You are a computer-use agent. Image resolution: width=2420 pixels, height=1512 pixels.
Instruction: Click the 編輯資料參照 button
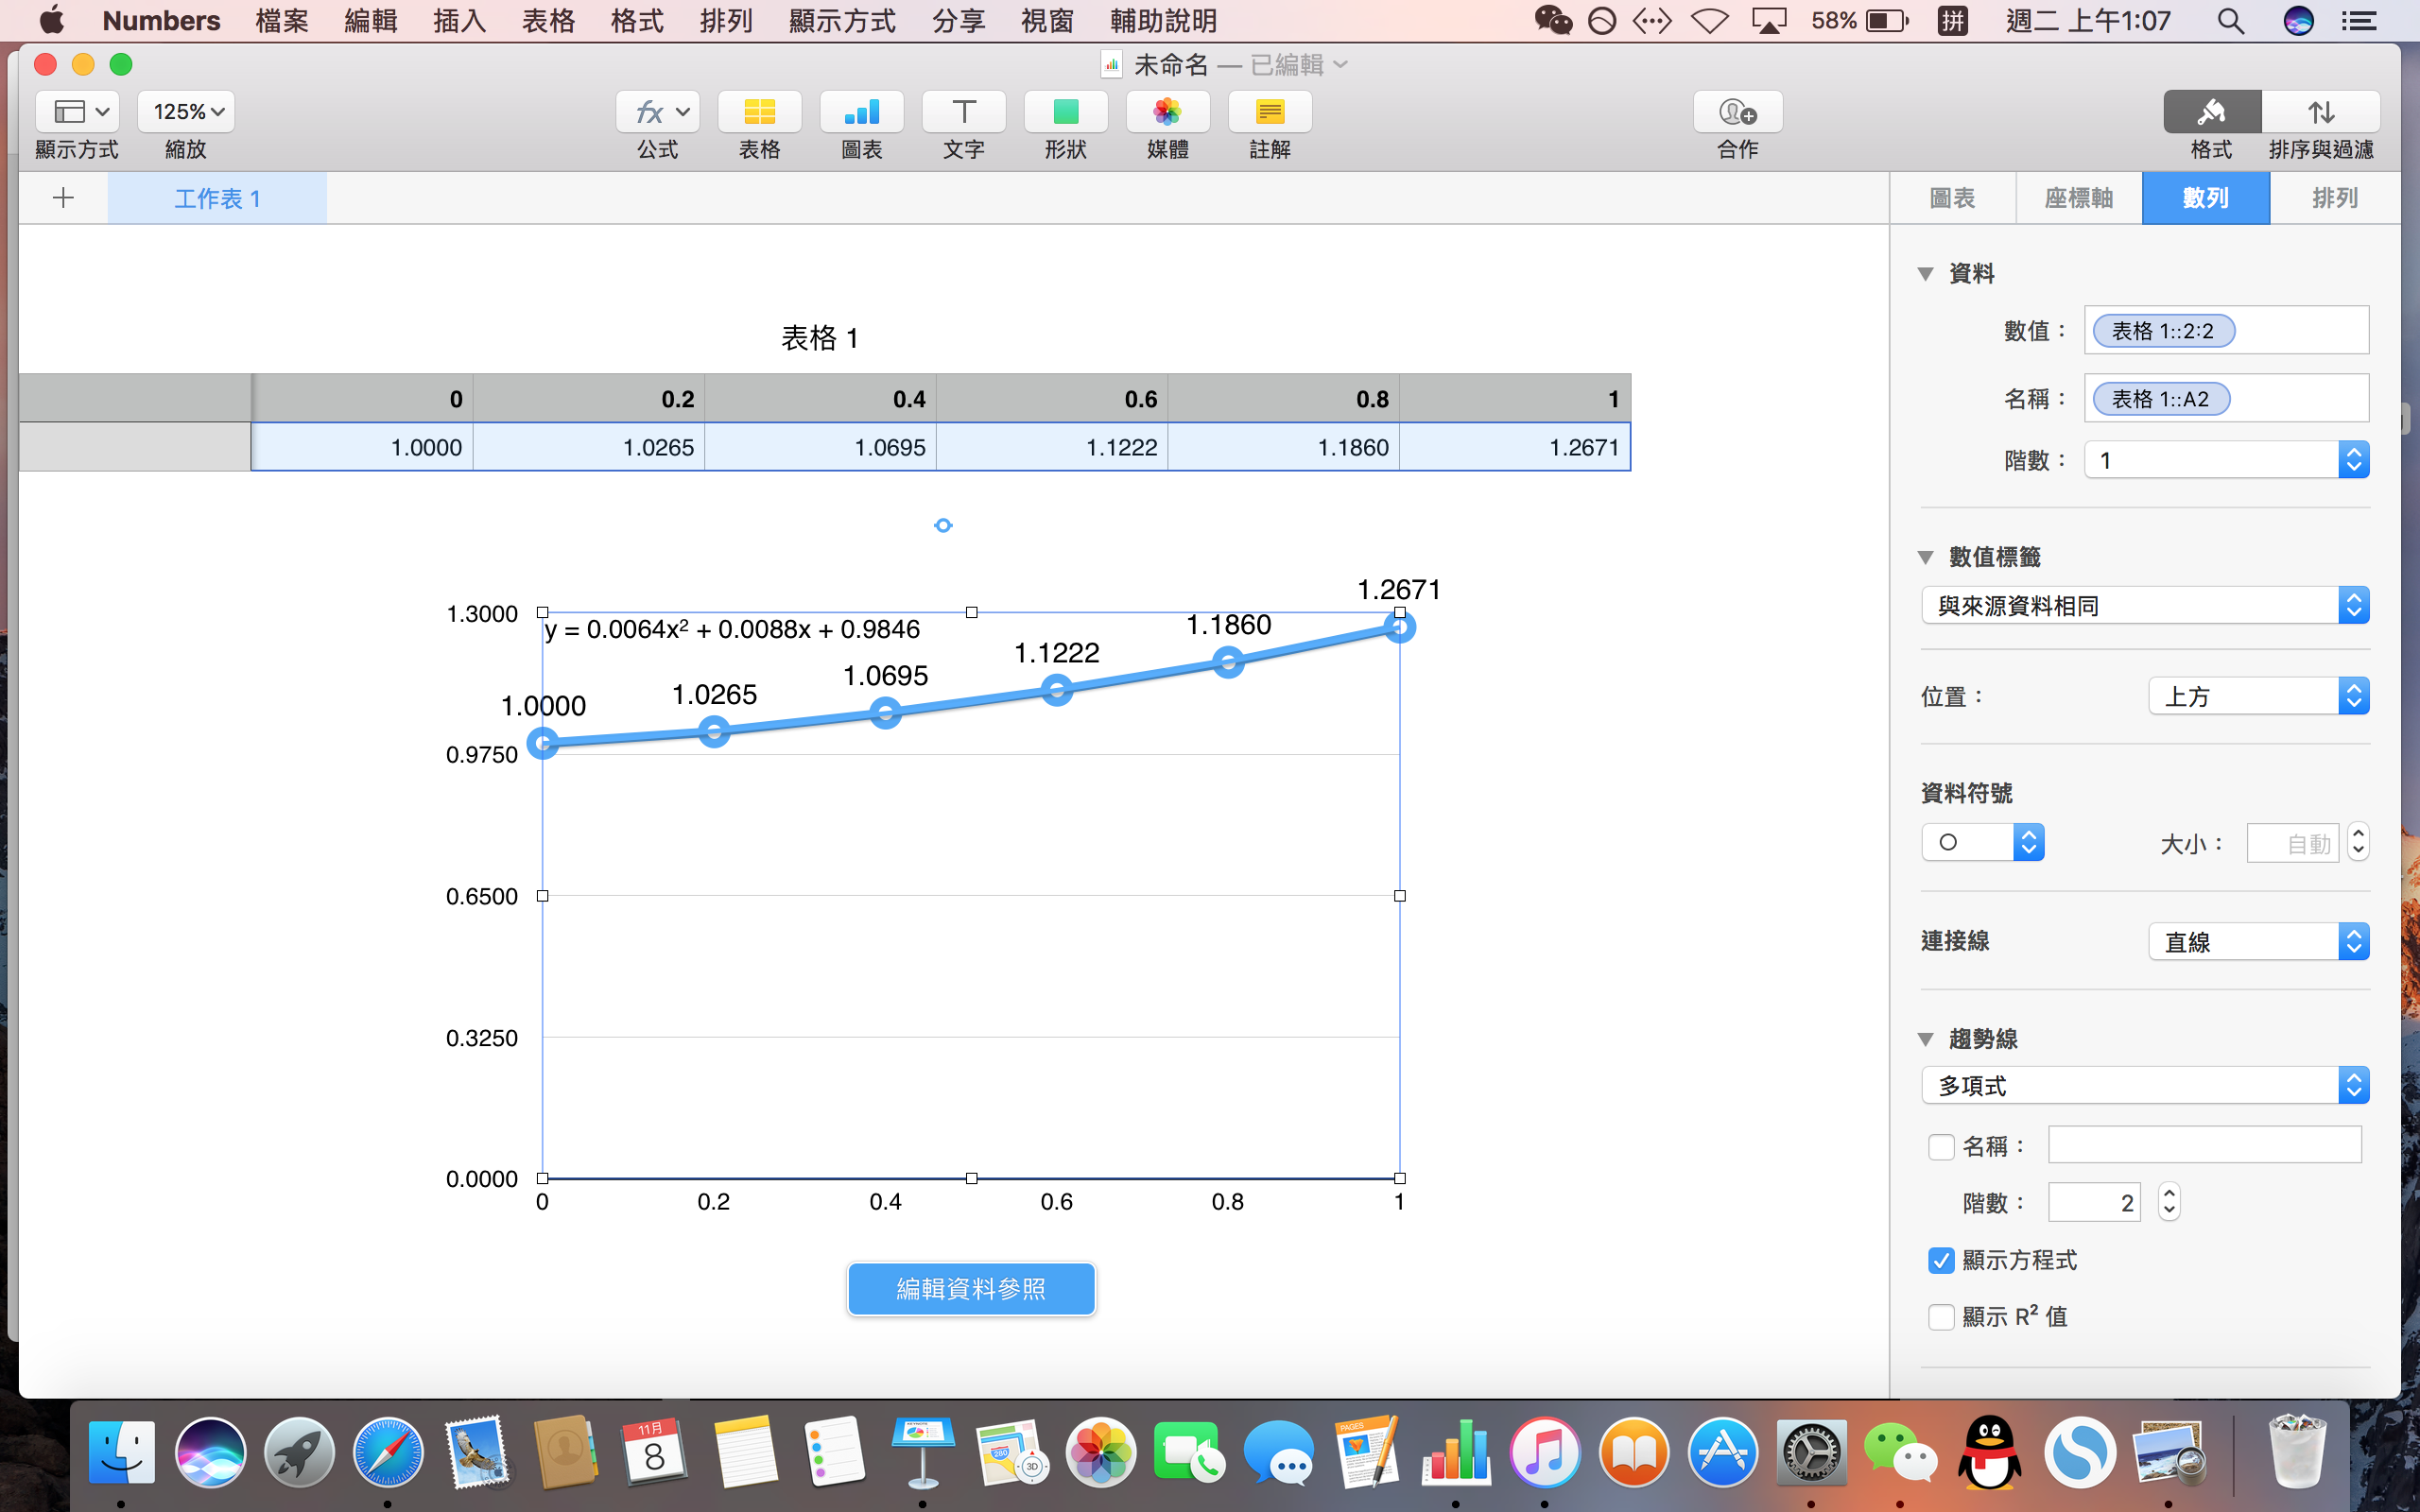click(x=971, y=1289)
